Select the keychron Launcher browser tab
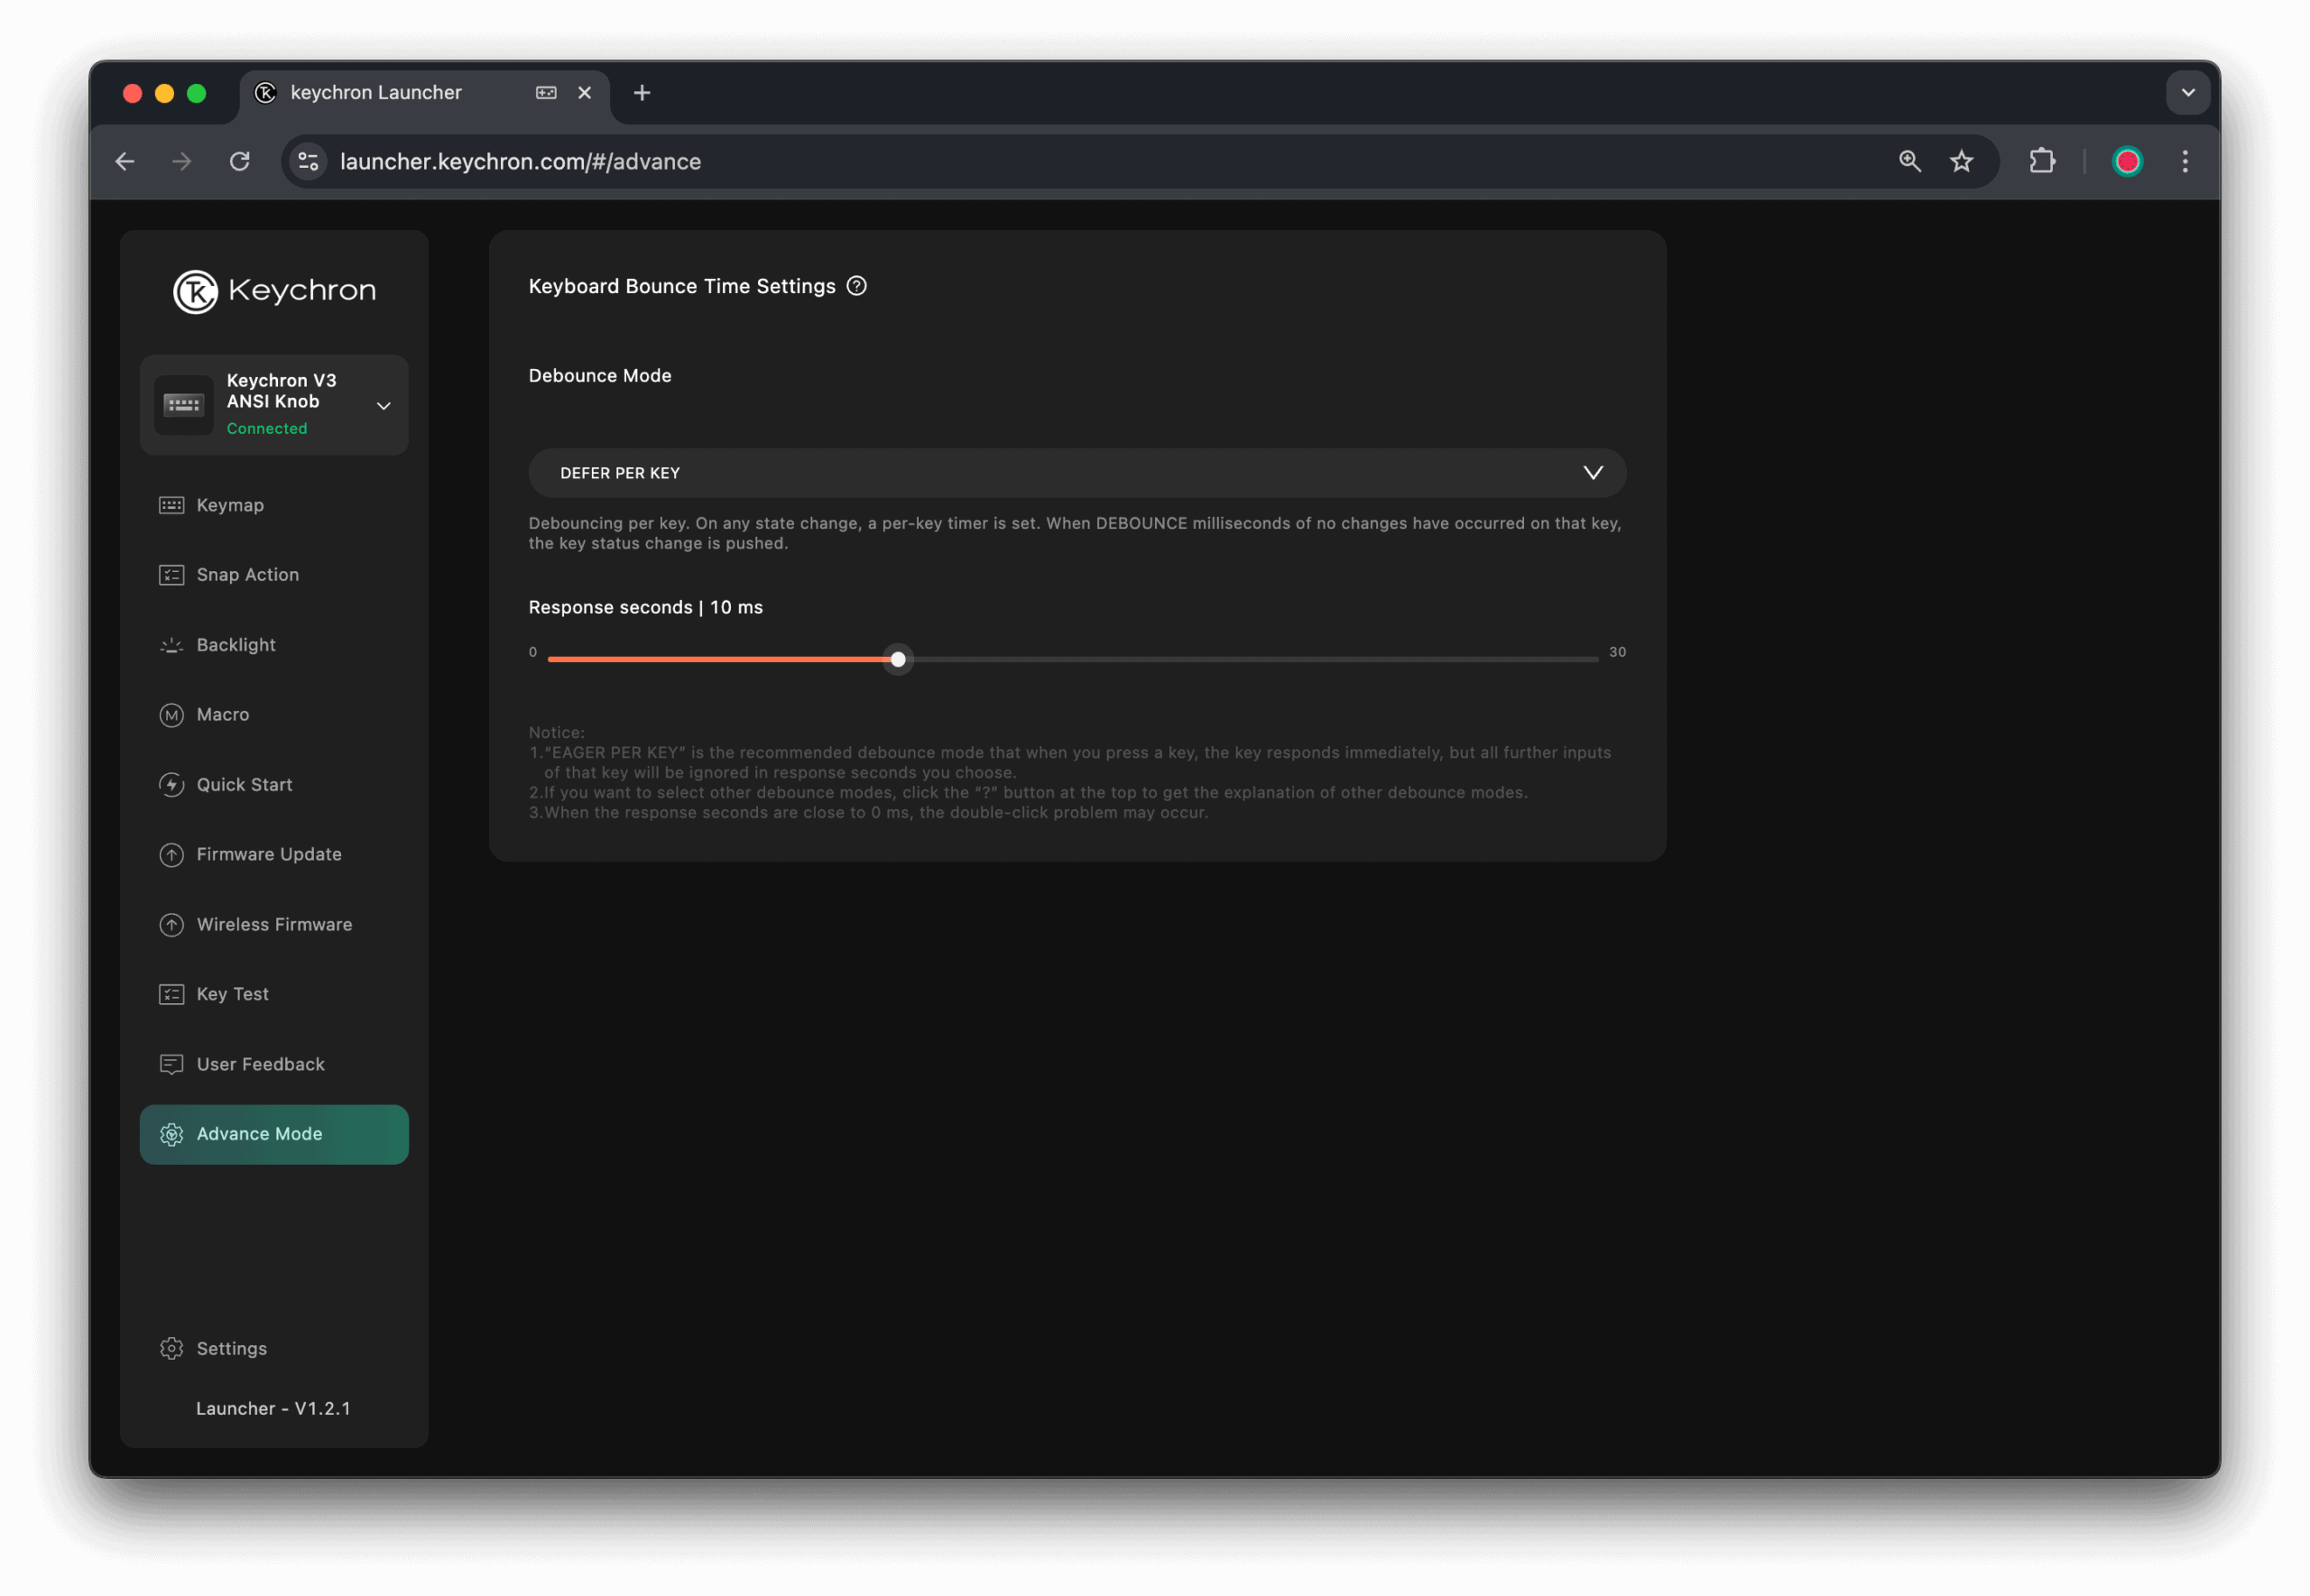This screenshot has height=1596, width=2310. 425,93
